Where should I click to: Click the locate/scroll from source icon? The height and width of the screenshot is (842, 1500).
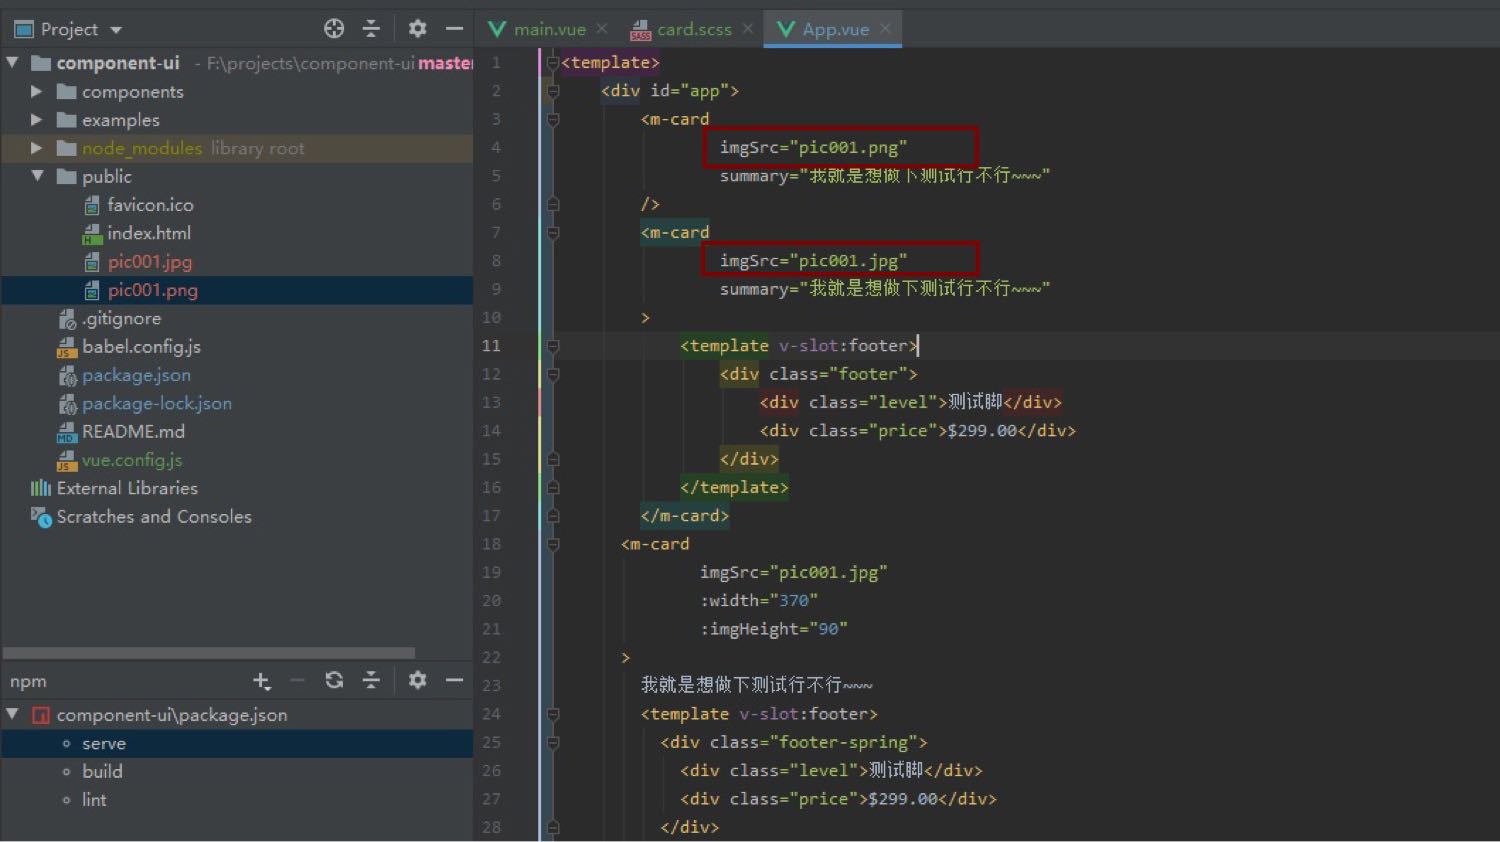tap(334, 29)
